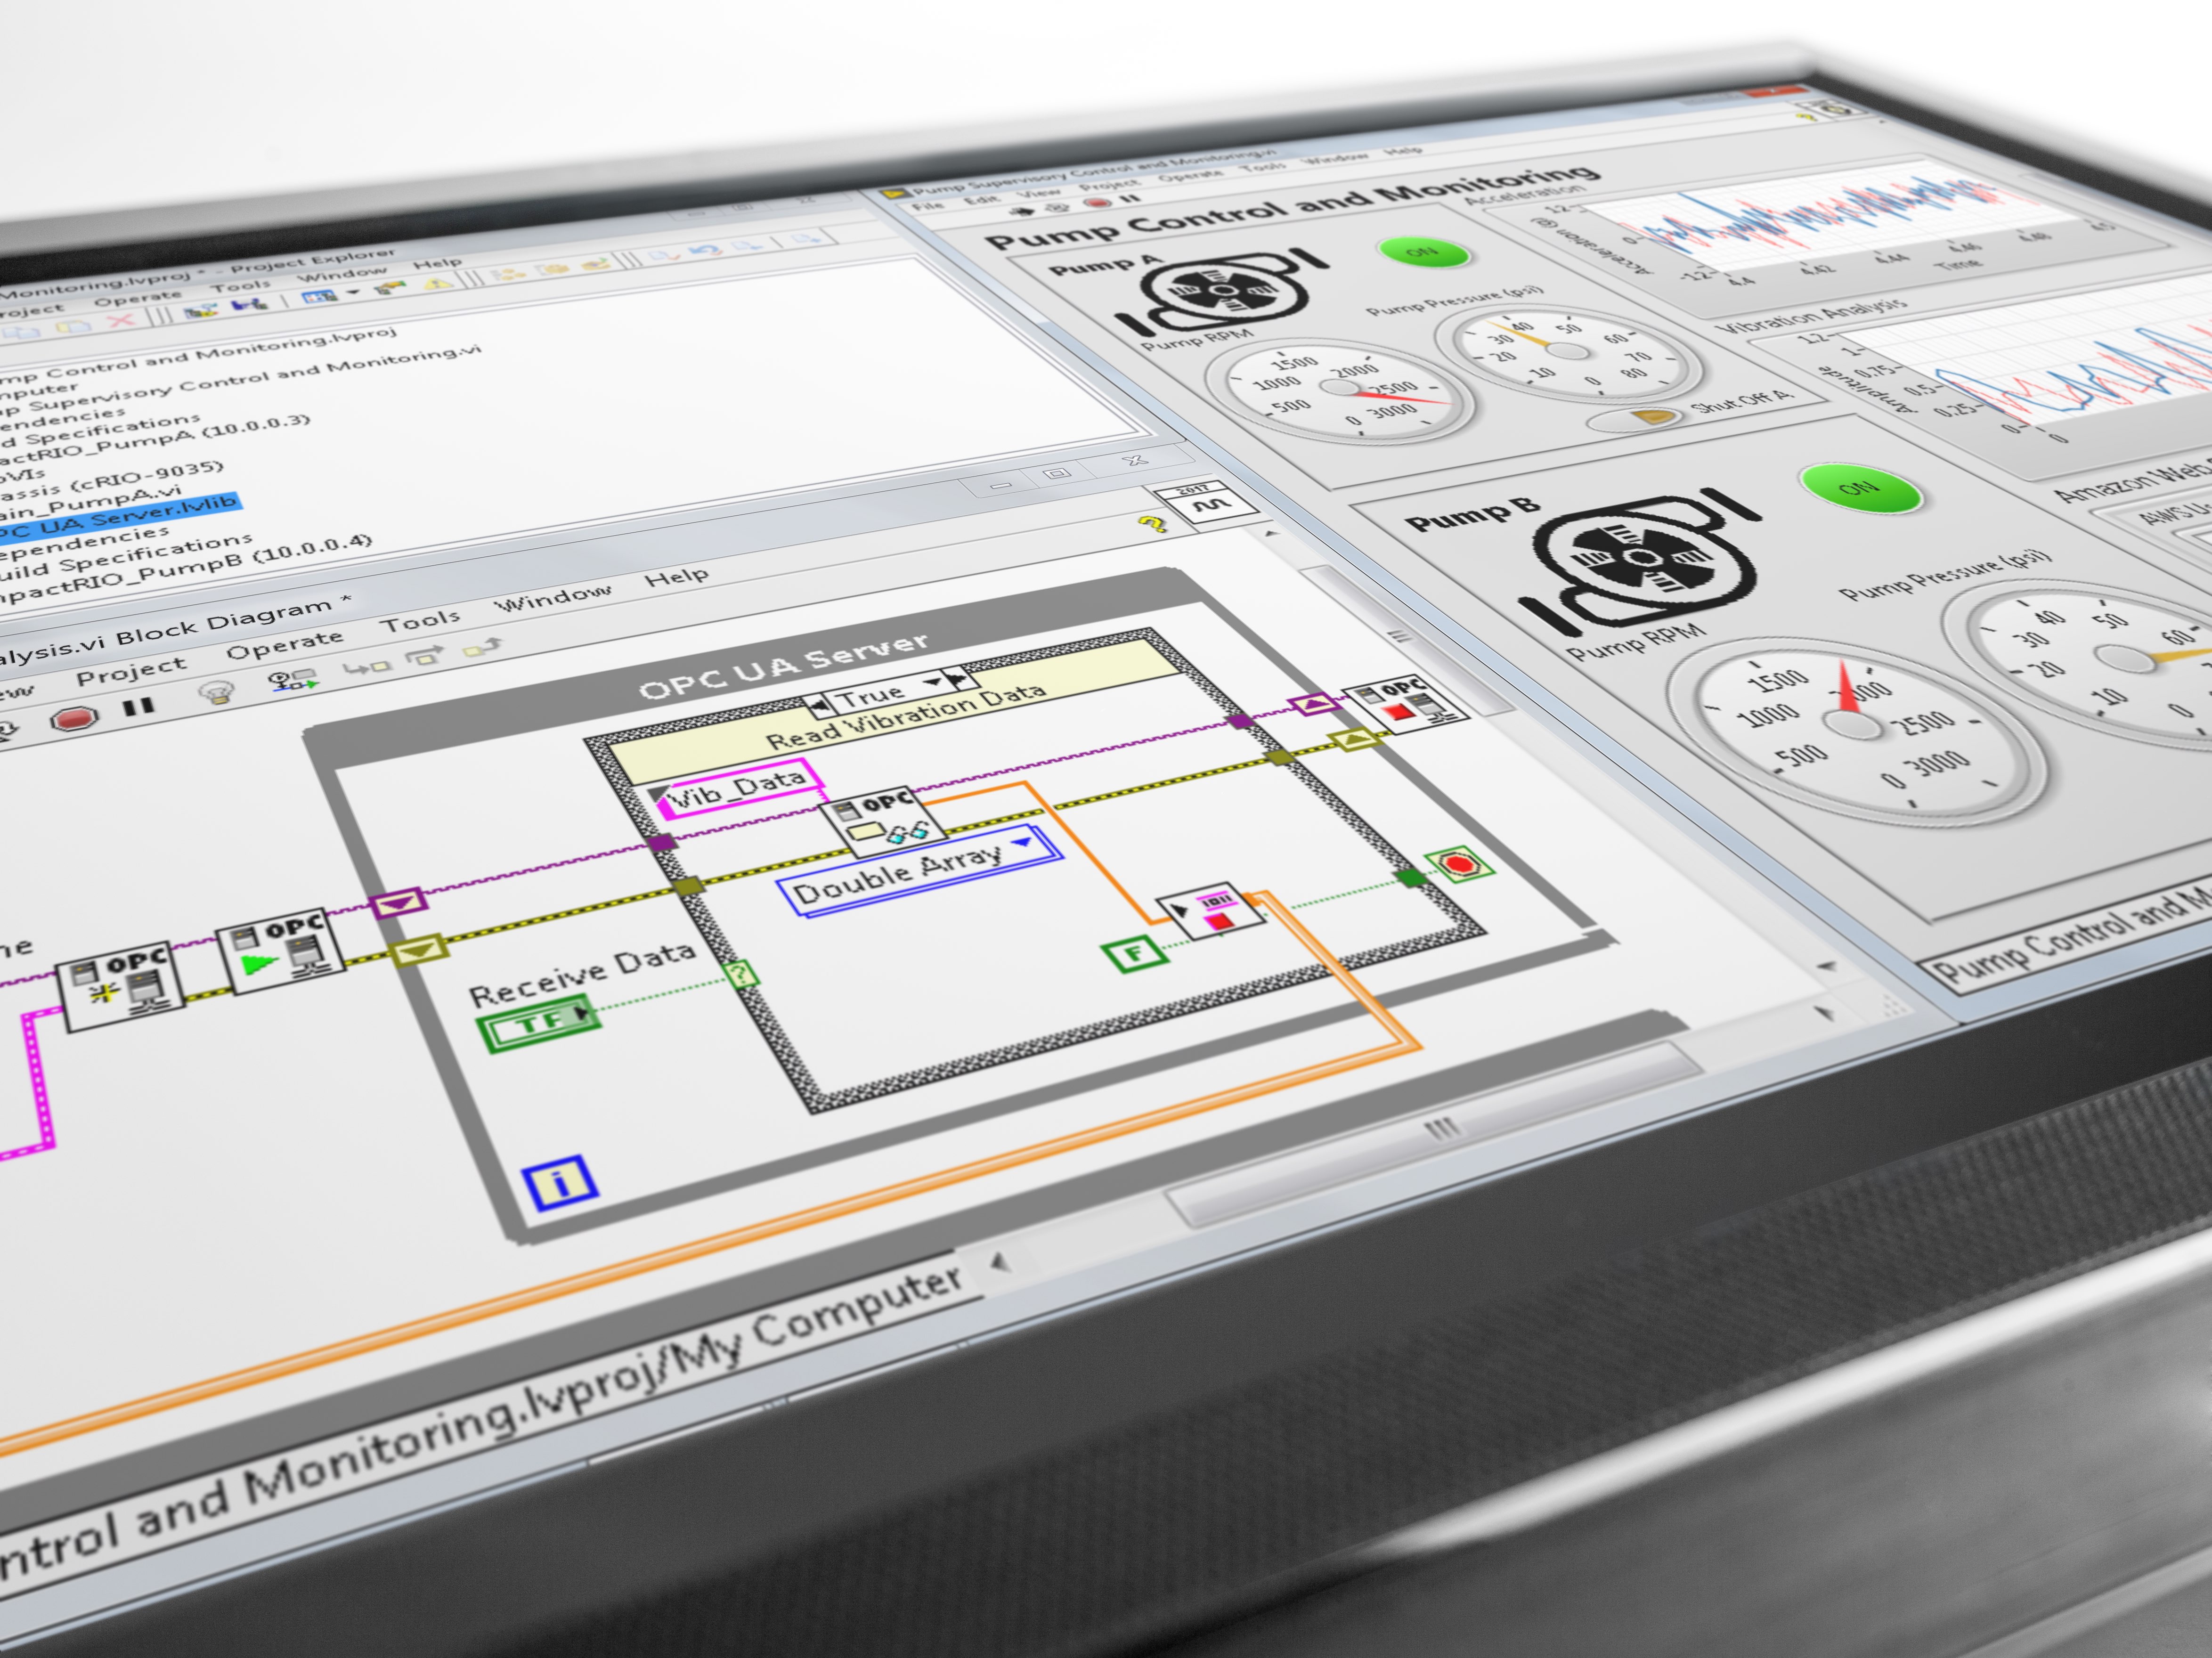Image resolution: width=2212 pixels, height=1658 pixels.
Task: Toggle the Pump A ON indicator button
Action: pos(1423,252)
